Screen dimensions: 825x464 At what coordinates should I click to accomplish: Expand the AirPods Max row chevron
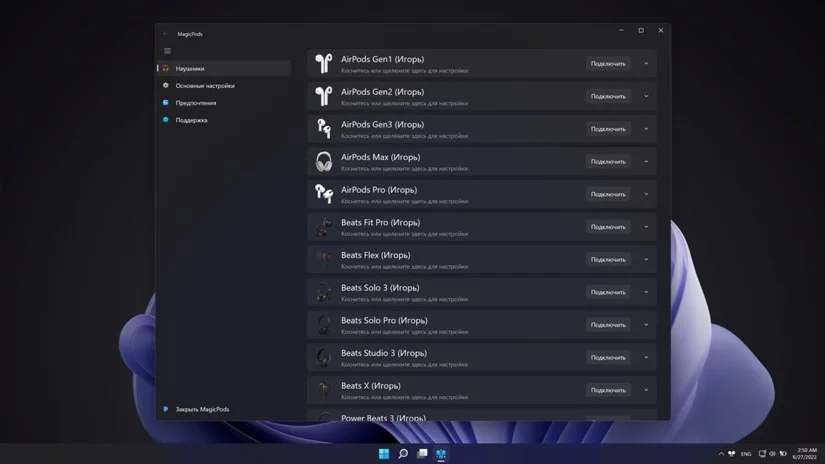(x=646, y=162)
